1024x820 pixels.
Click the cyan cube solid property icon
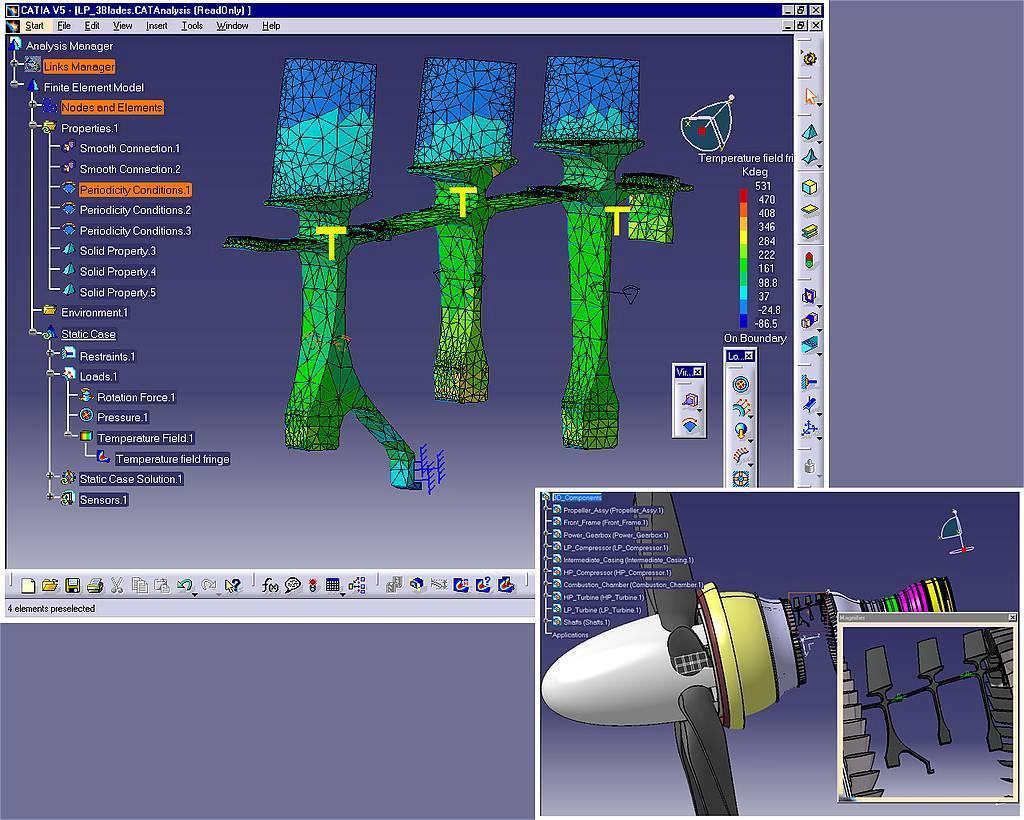pos(810,187)
